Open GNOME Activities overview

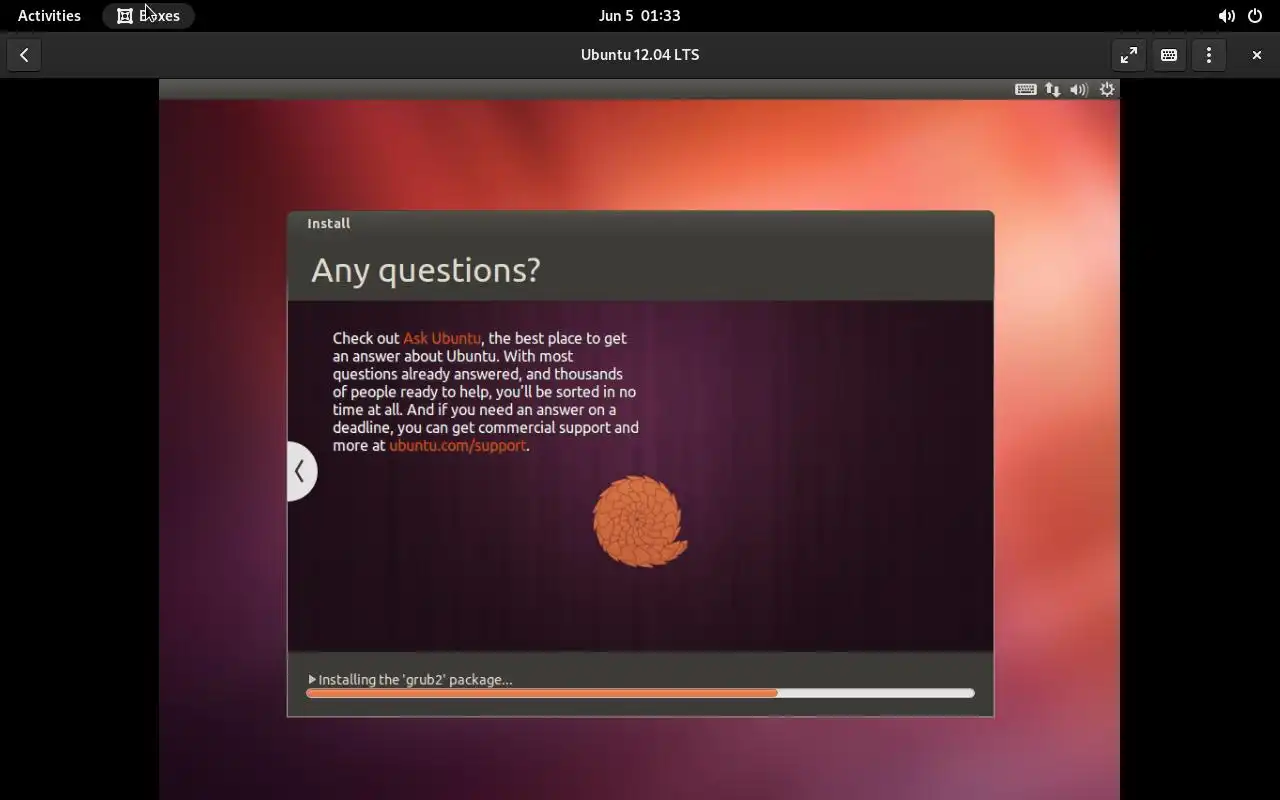49,15
